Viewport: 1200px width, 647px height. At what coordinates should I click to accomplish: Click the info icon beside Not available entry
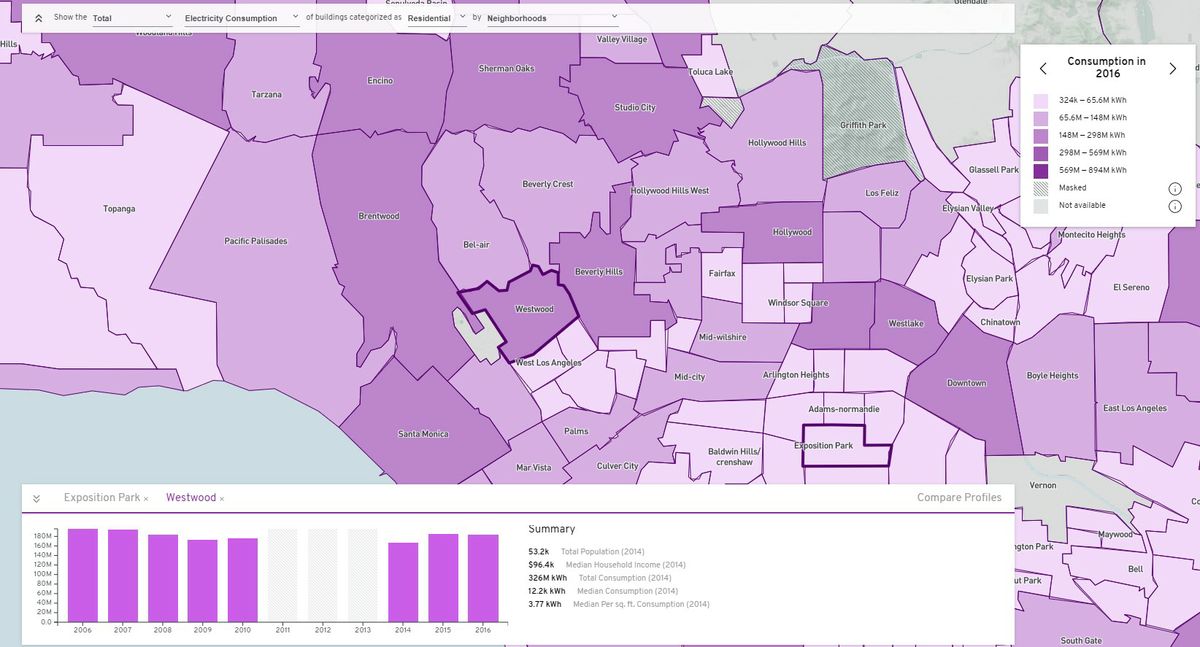pyautogui.click(x=1175, y=206)
